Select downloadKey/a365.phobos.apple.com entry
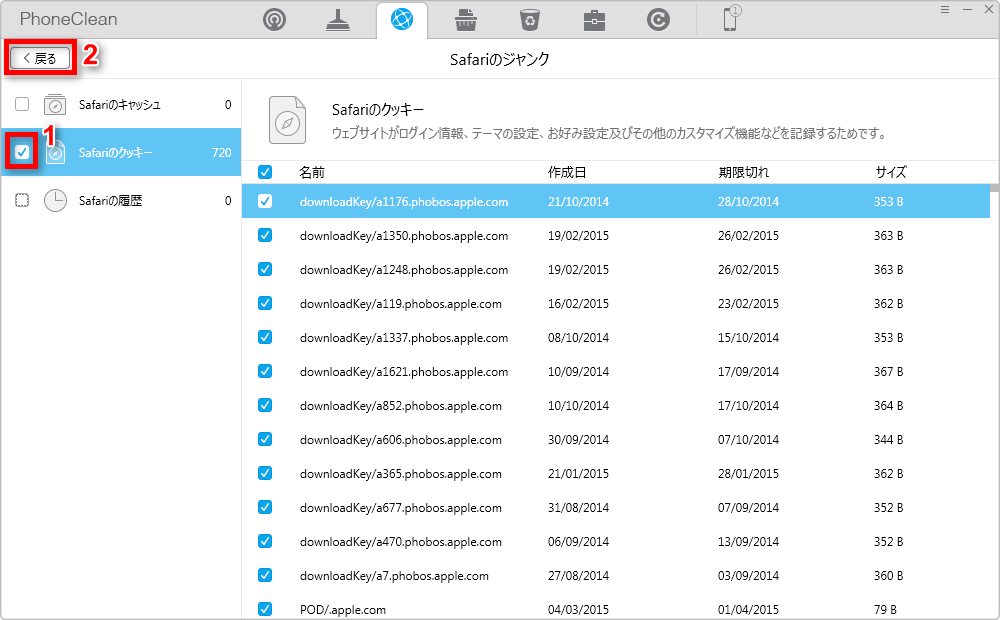This screenshot has width=1000, height=620. 401,474
